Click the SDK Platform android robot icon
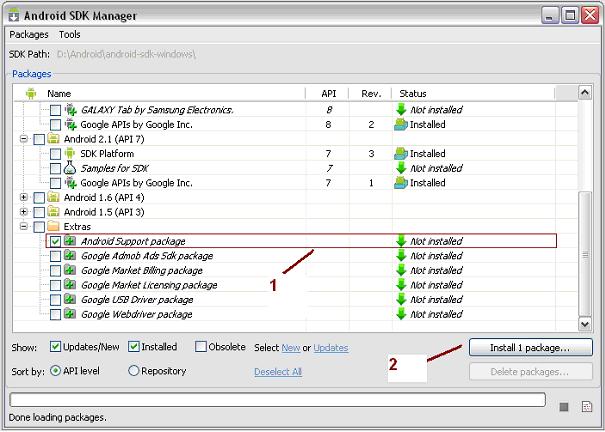Screen dimensions: 605x432 click(x=70, y=154)
